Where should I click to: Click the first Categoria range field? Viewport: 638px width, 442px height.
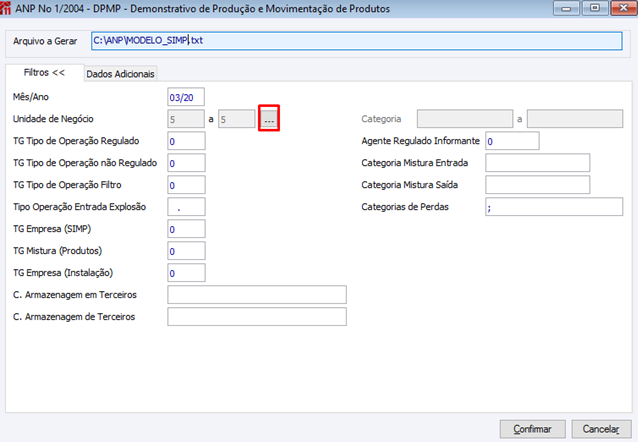pyautogui.click(x=465, y=119)
